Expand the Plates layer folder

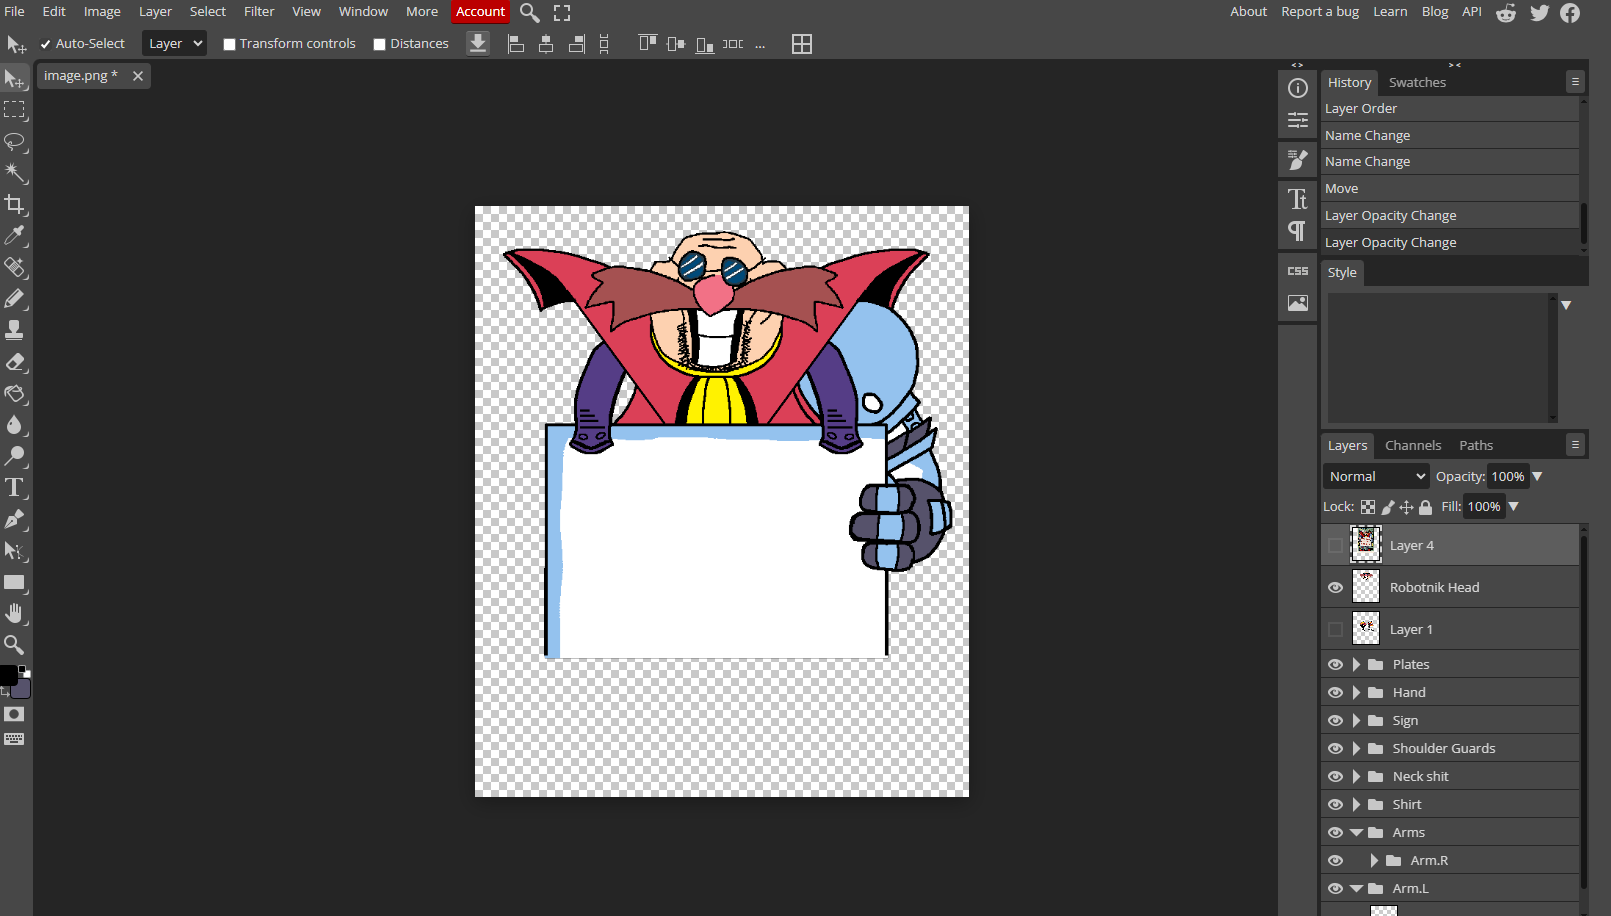click(x=1356, y=665)
